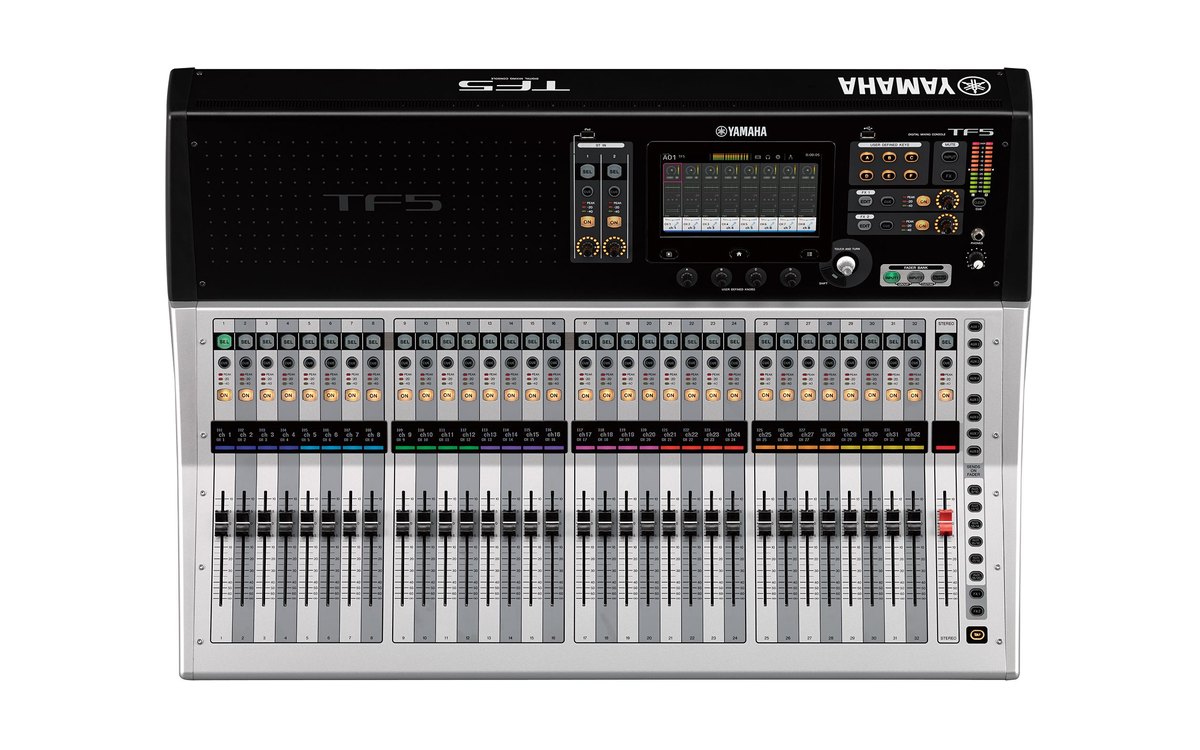The image size is (1200, 750).
Task: Toggle the ON key for channel 12
Action: click(468, 396)
